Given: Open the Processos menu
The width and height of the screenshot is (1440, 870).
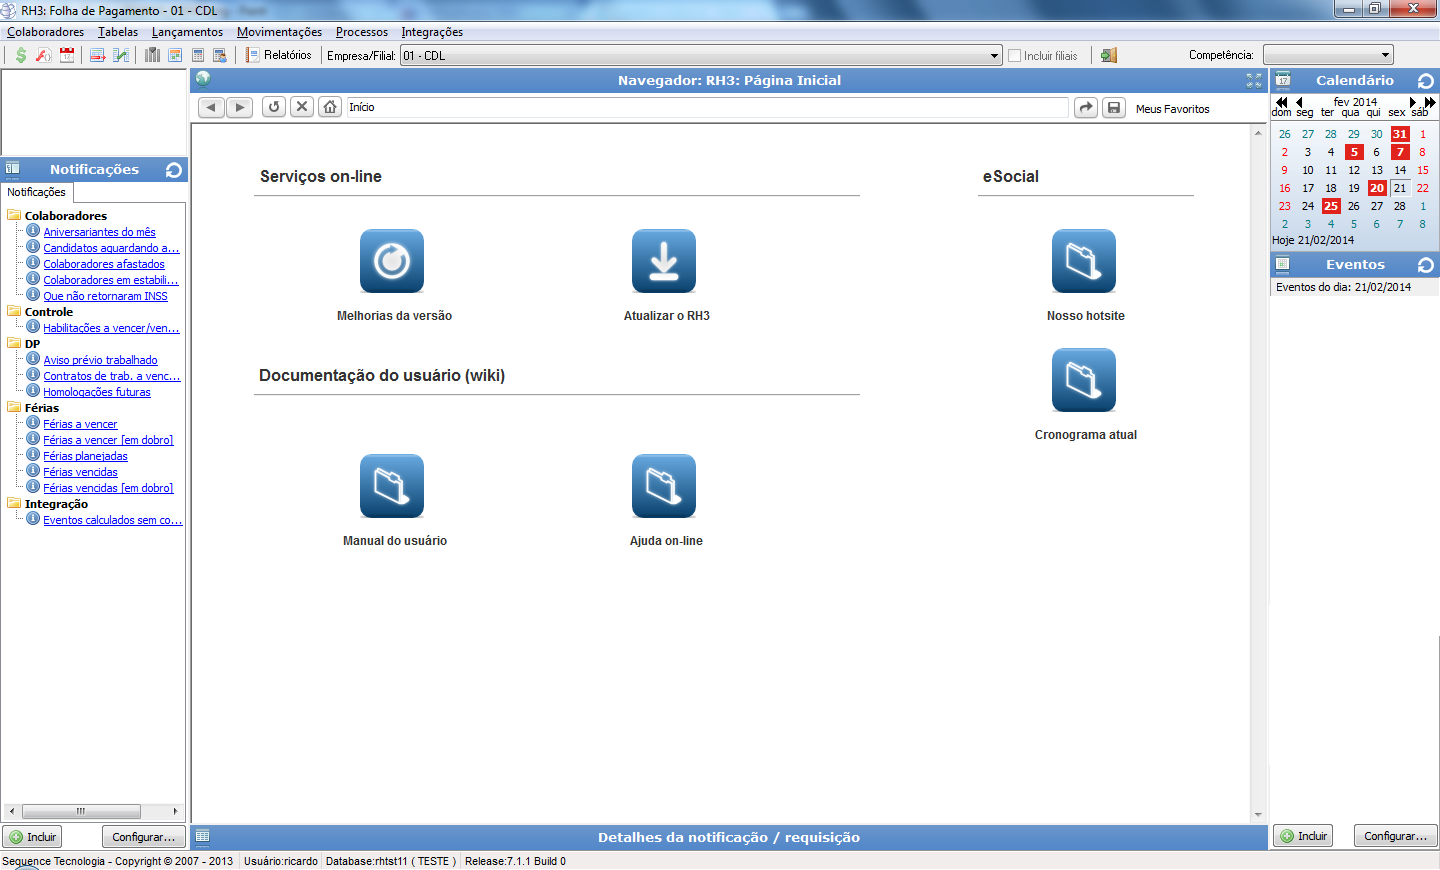Looking at the screenshot, I should pyautogui.click(x=362, y=32).
